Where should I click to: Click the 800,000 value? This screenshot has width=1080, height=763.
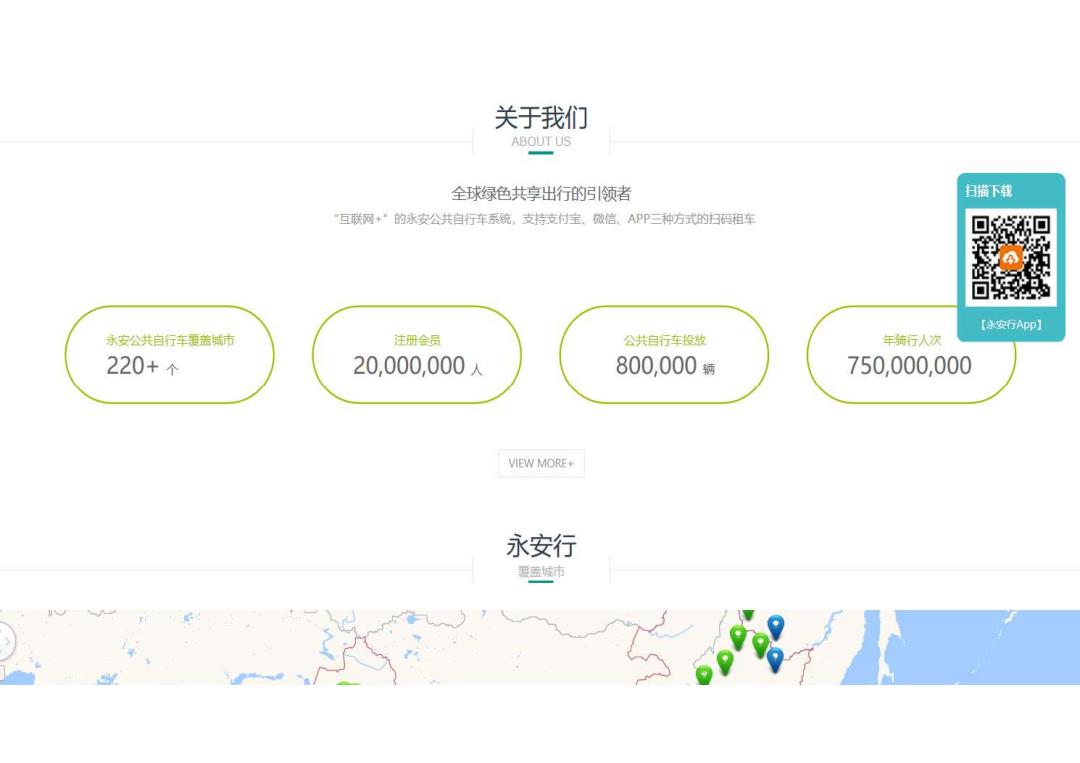point(656,366)
